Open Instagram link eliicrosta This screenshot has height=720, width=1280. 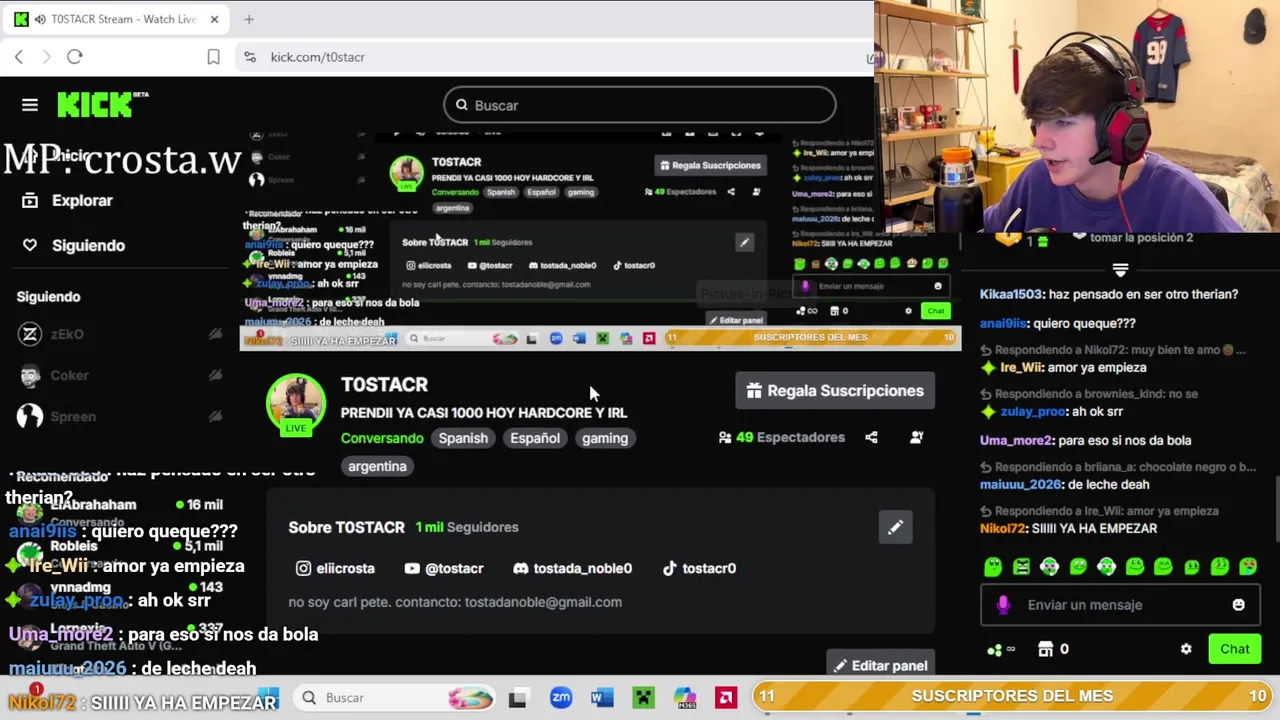[x=335, y=568]
